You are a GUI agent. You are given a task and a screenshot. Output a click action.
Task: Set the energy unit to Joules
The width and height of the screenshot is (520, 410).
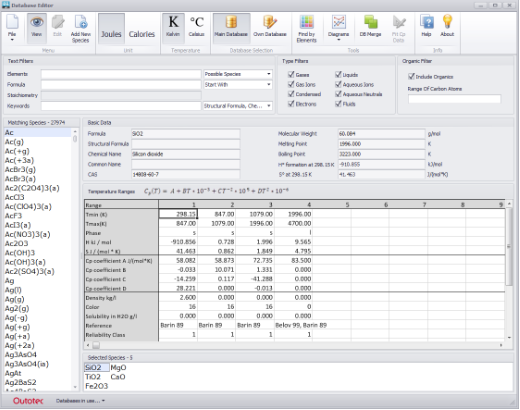[111, 29]
